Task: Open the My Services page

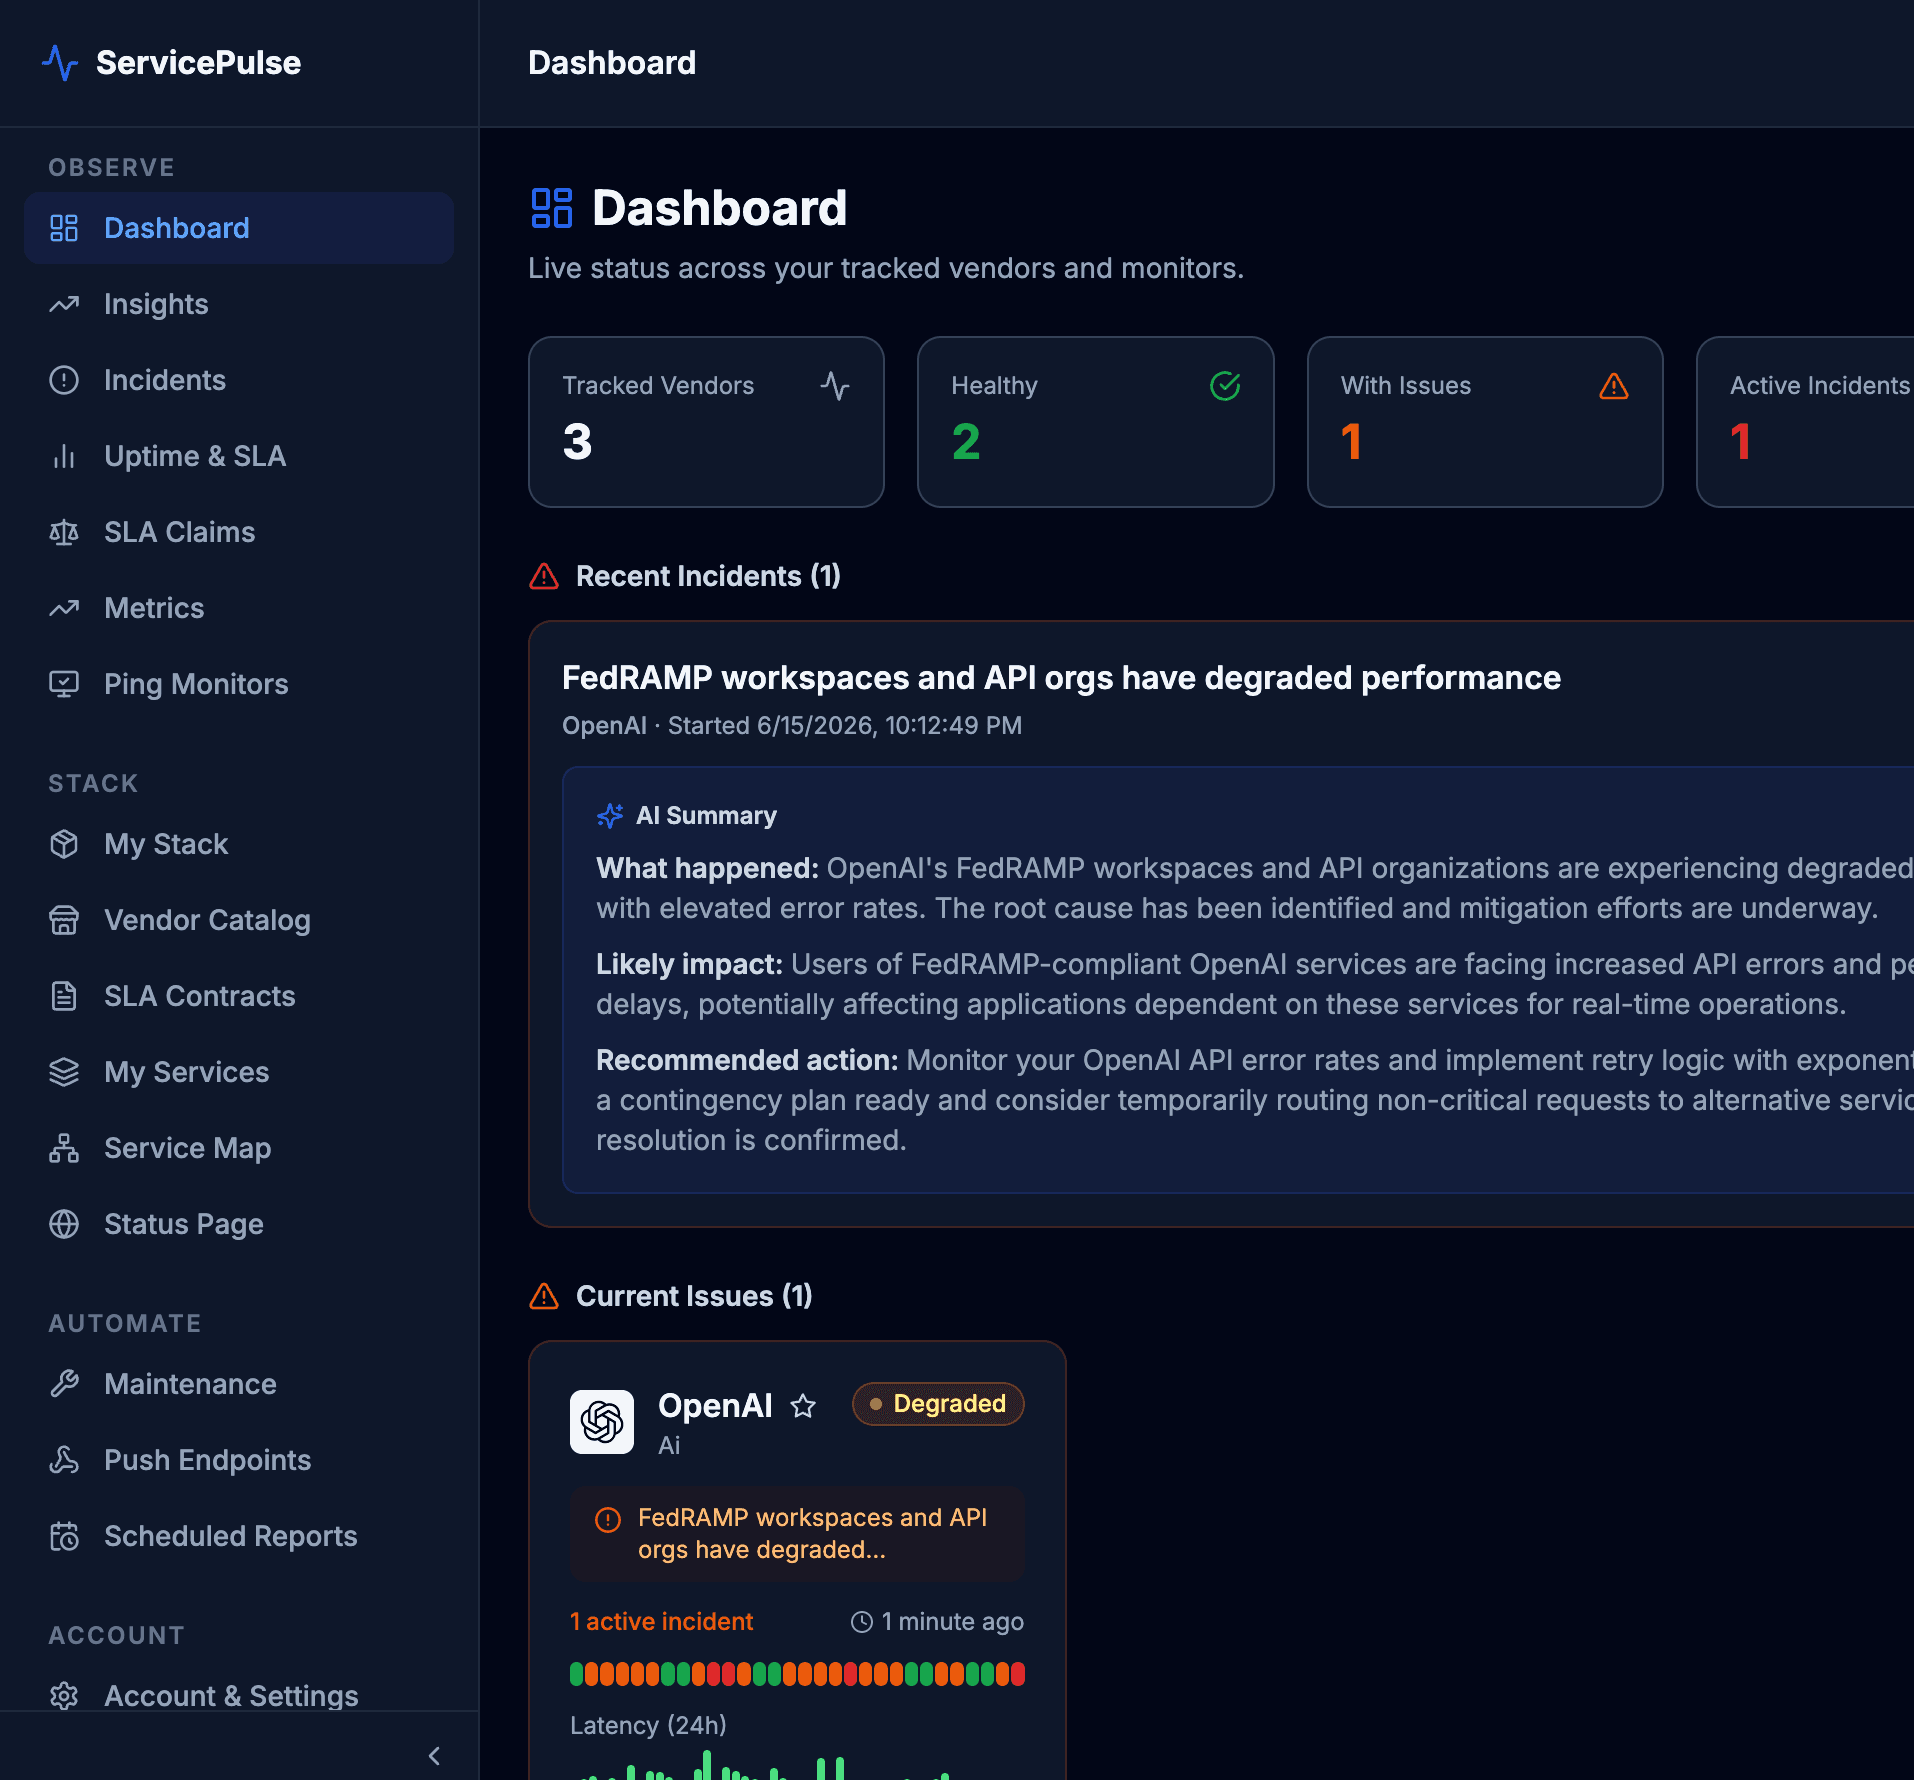Action: point(239,1072)
